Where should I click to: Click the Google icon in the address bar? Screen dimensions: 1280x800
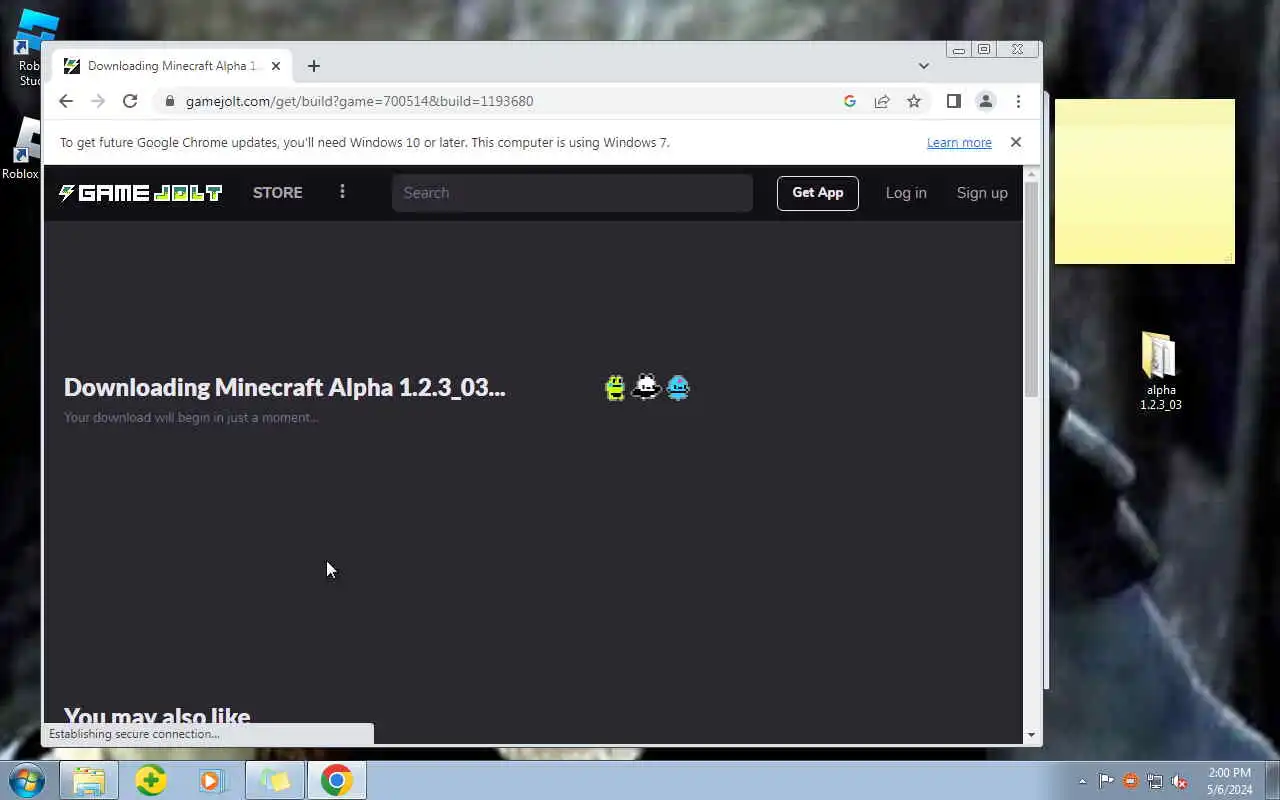pyautogui.click(x=850, y=101)
